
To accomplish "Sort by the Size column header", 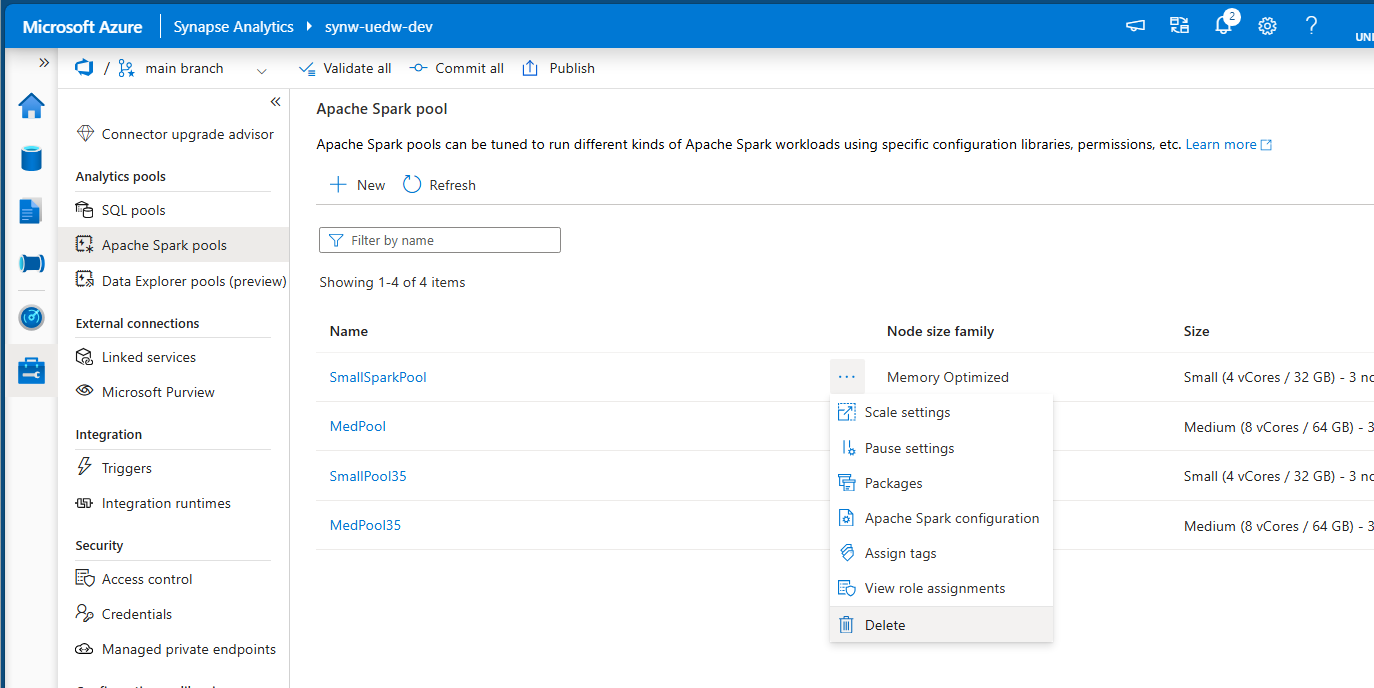I will [1196, 331].
